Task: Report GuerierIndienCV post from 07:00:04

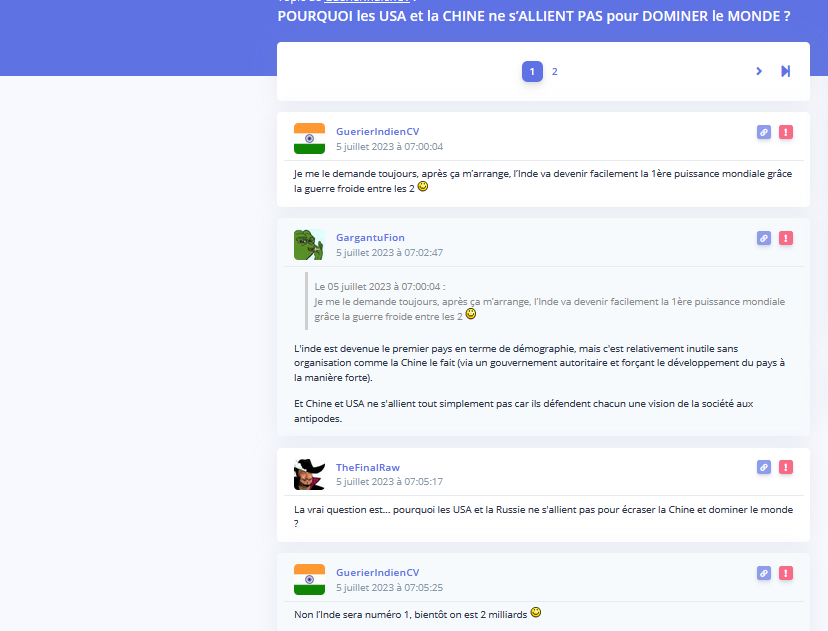Action: (x=786, y=132)
